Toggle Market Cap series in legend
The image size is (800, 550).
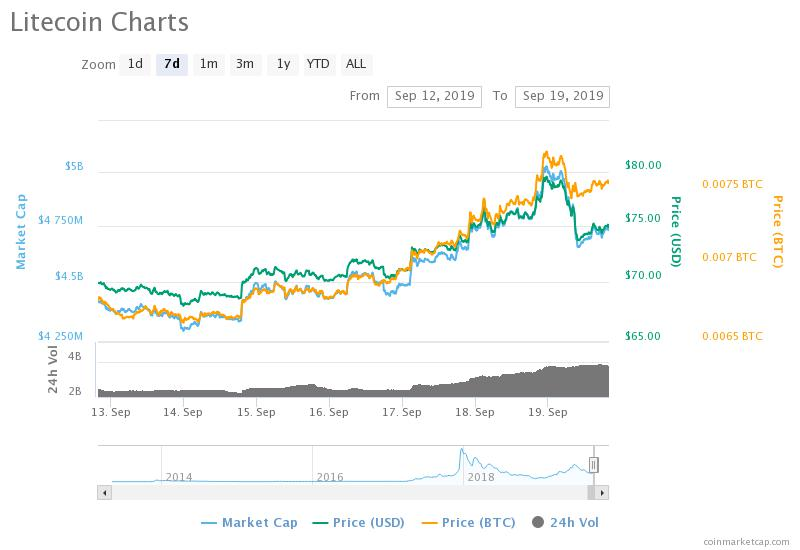pyautogui.click(x=249, y=522)
